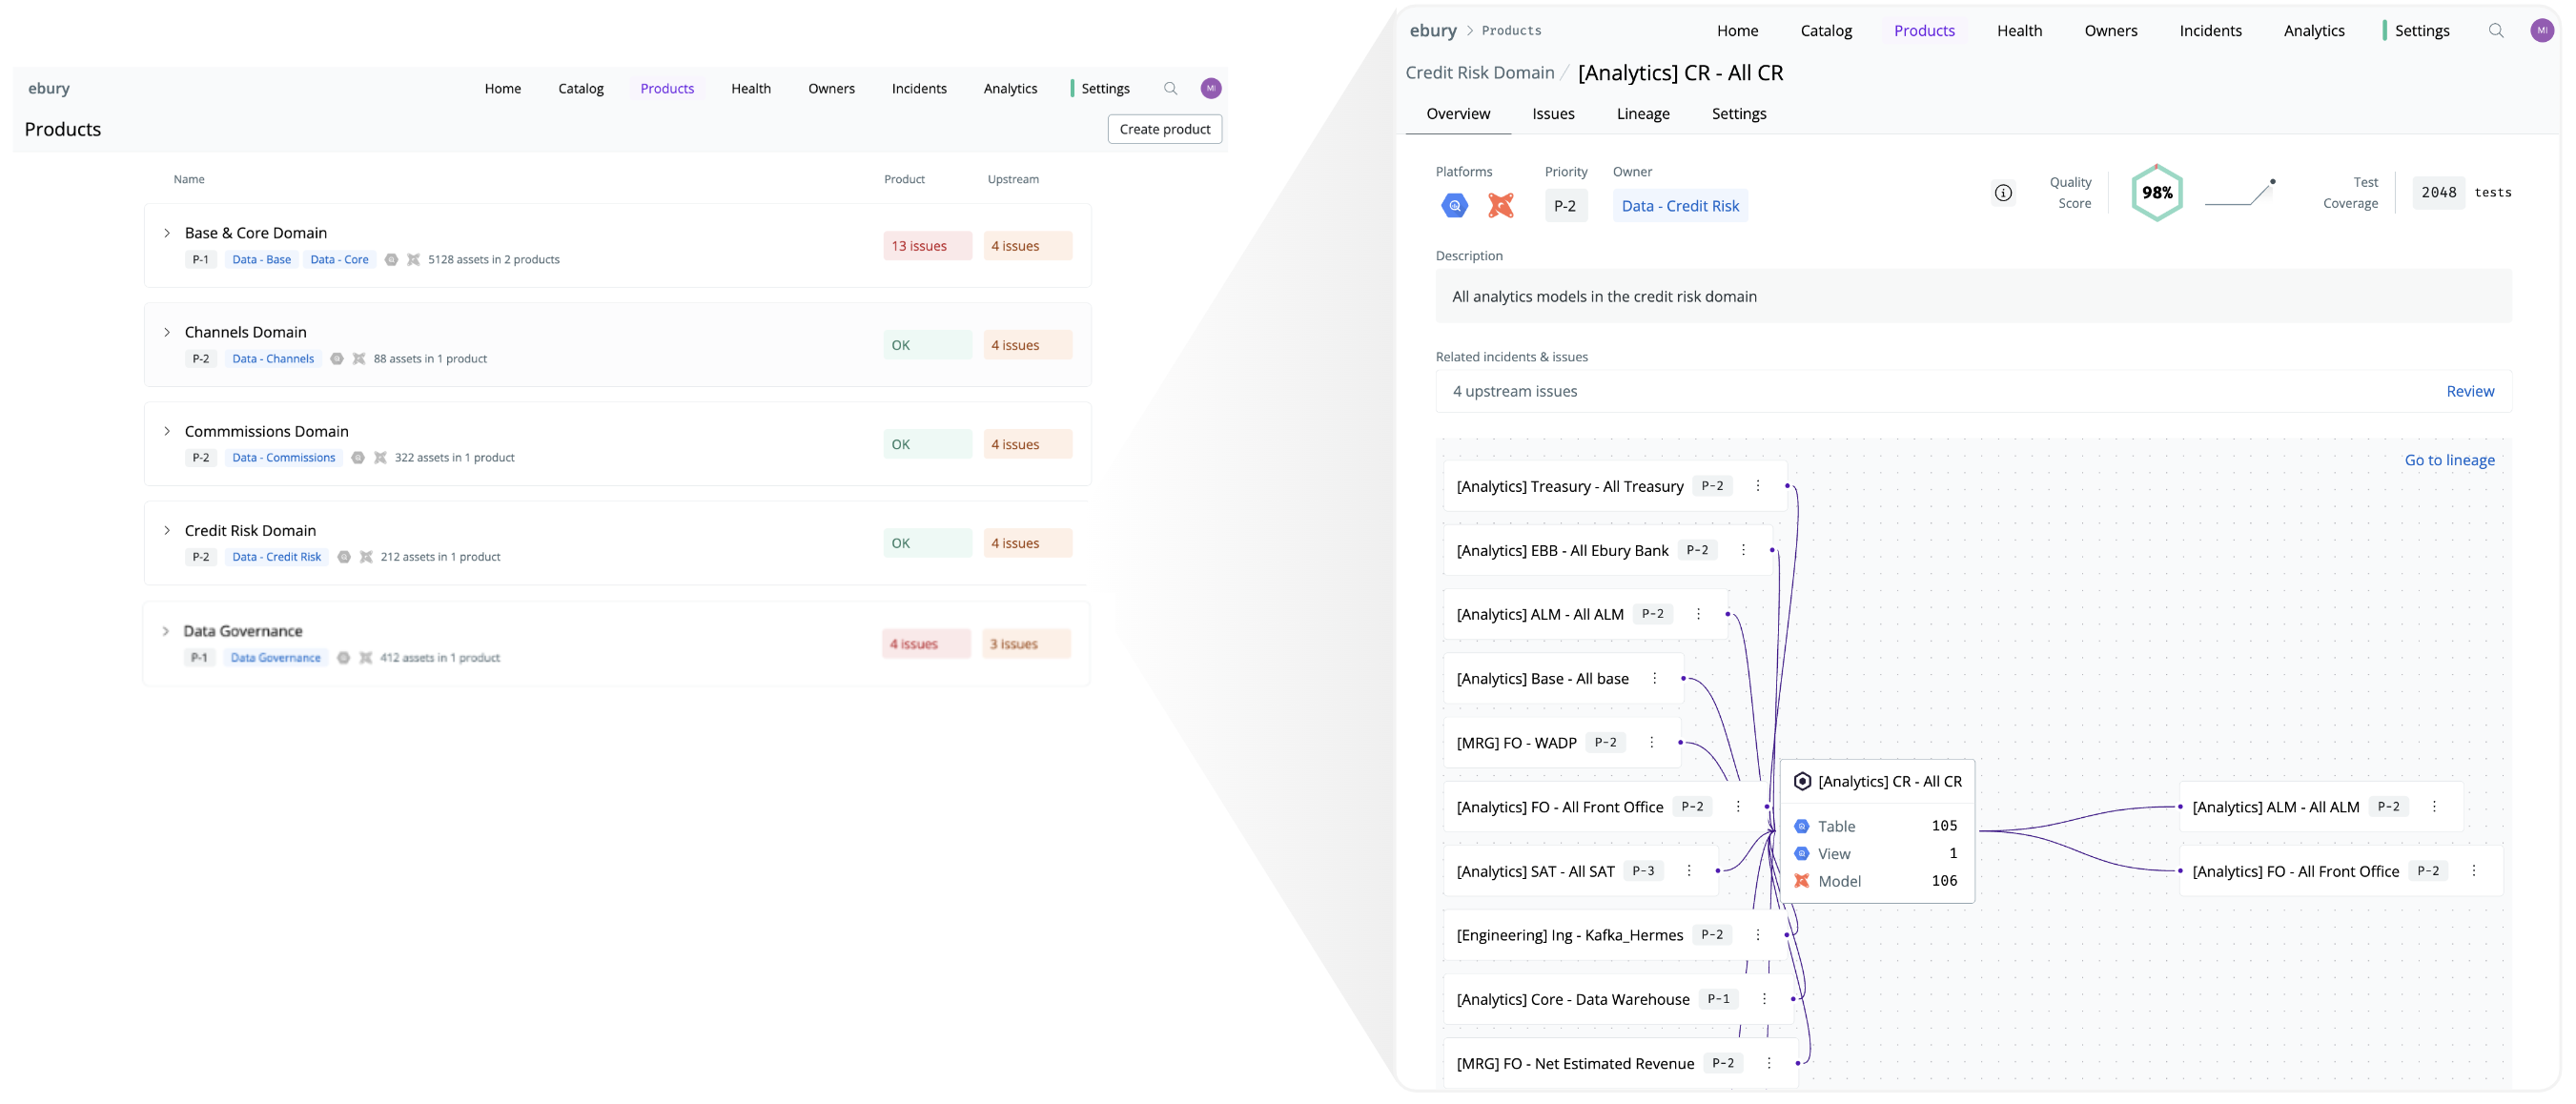Expand the Base & Core Domain row
Image resolution: width=2576 pixels, height=1104 pixels.
coord(167,233)
